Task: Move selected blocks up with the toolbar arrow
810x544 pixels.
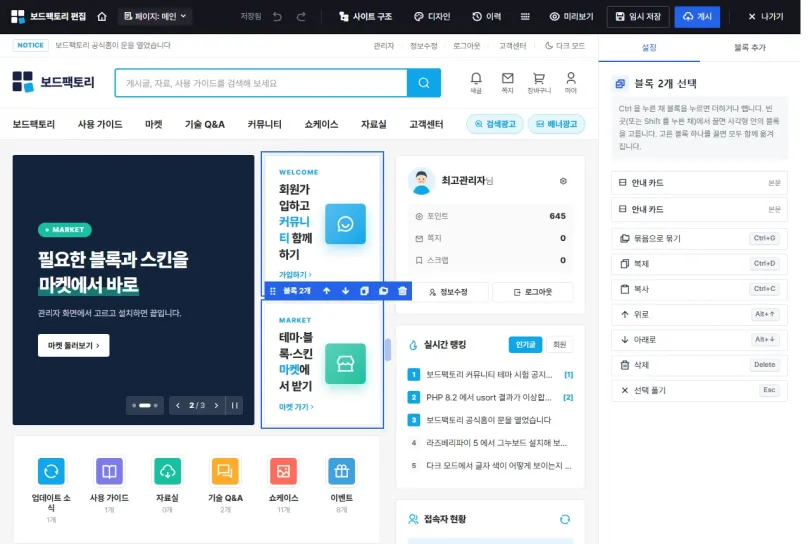Action: click(326, 291)
